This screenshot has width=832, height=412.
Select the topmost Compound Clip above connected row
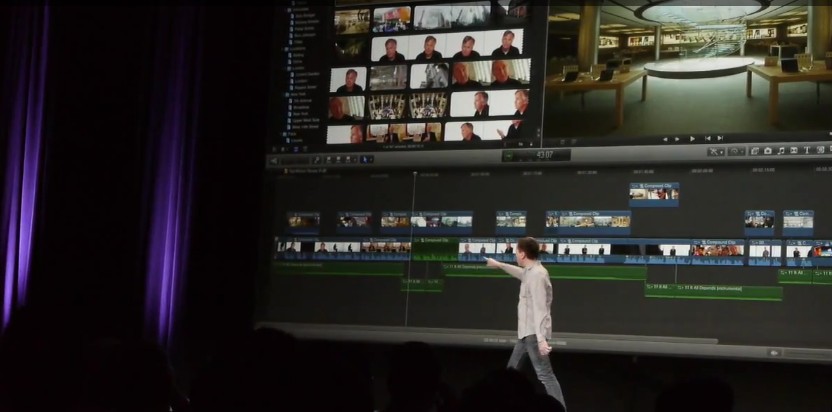(x=654, y=194)
